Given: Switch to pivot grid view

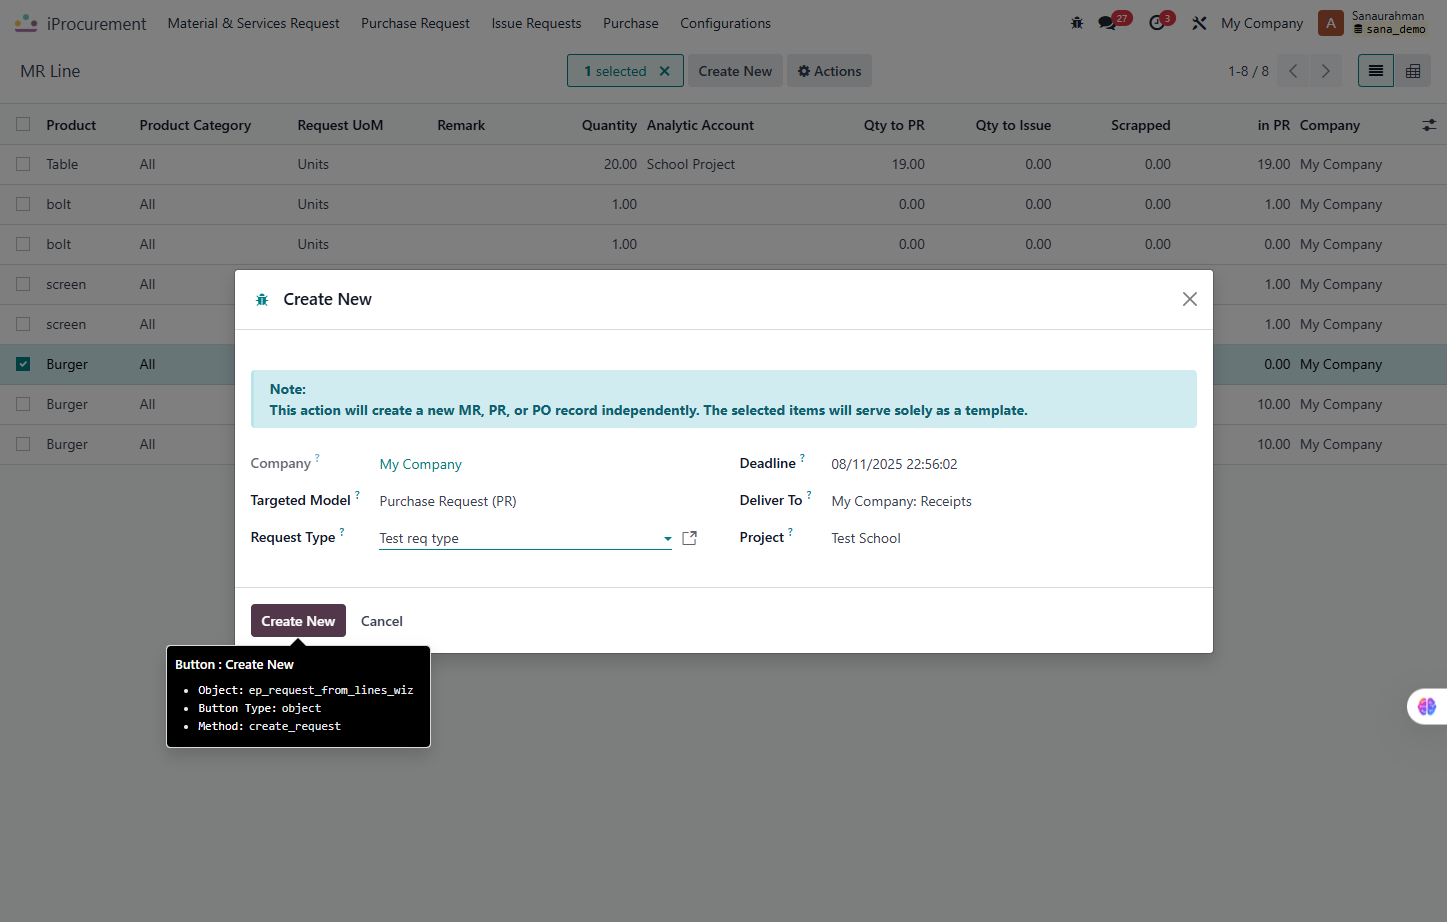Looking at the screenshot, I should click(1413, 71).
